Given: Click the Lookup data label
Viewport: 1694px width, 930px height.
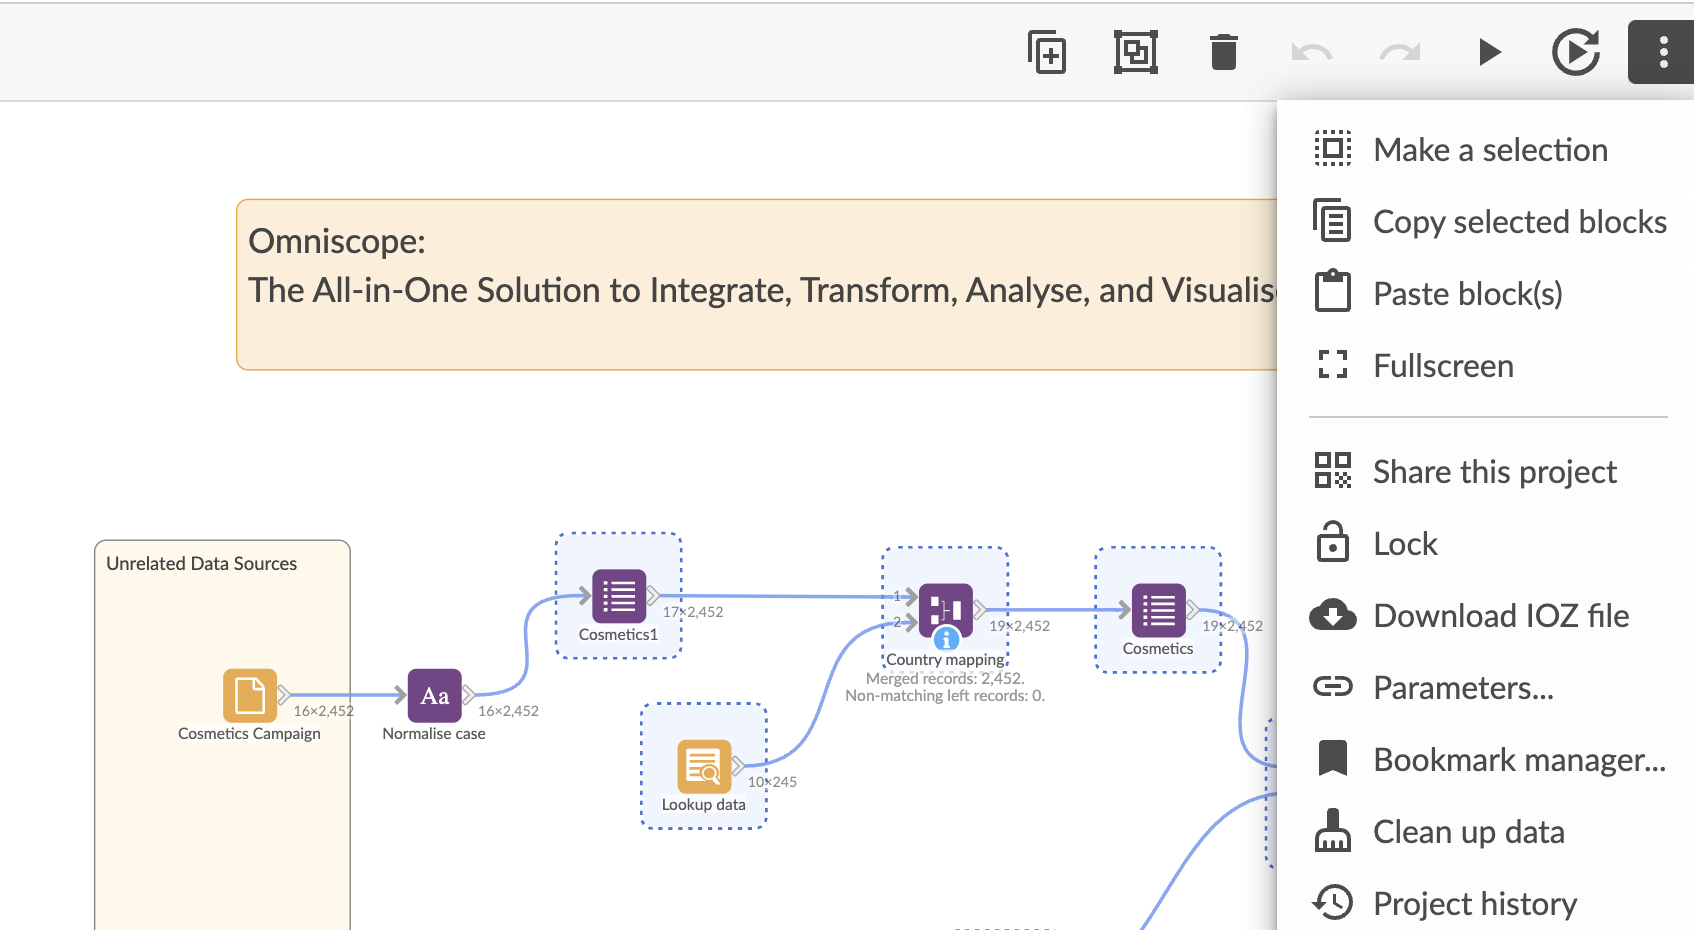Looking at the screenshot, I should tap(703, 805).
